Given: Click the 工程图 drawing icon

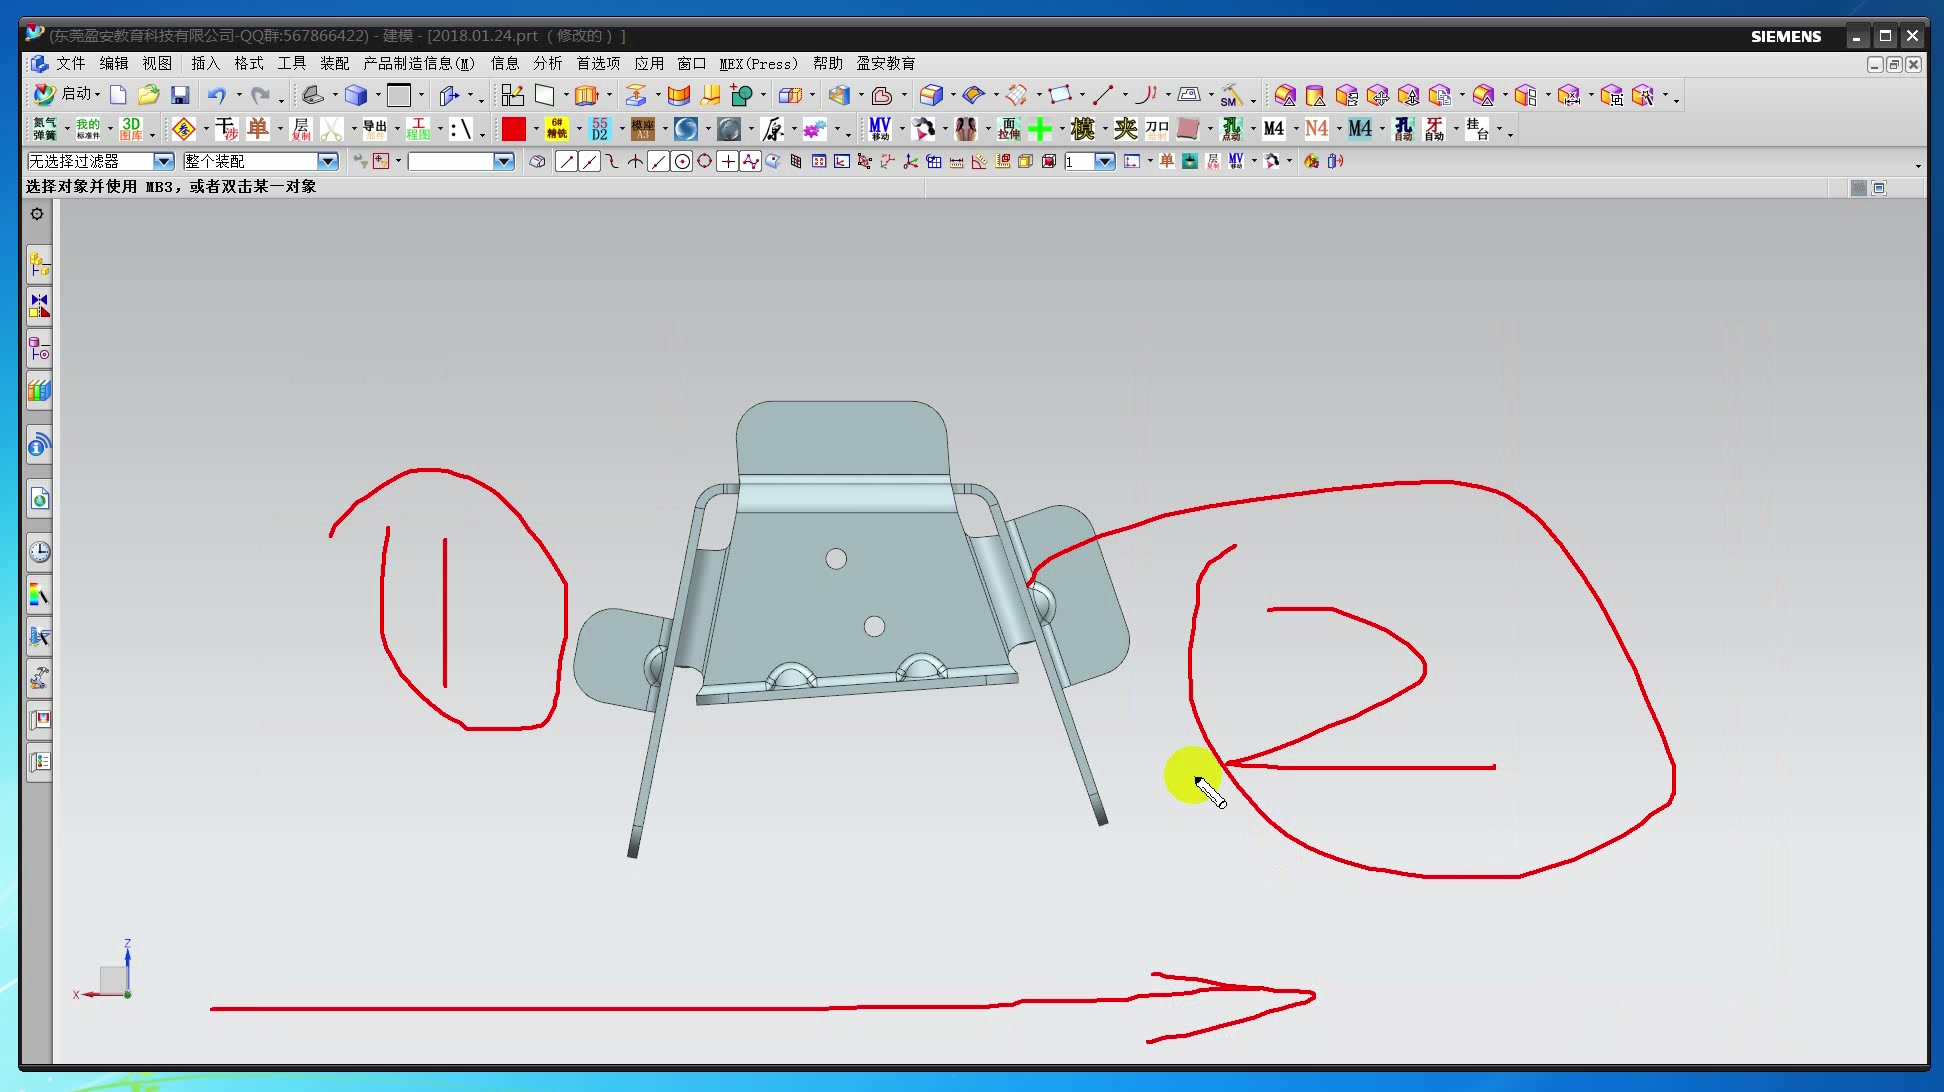Looking at the screenshot, I should click(418, 129).
